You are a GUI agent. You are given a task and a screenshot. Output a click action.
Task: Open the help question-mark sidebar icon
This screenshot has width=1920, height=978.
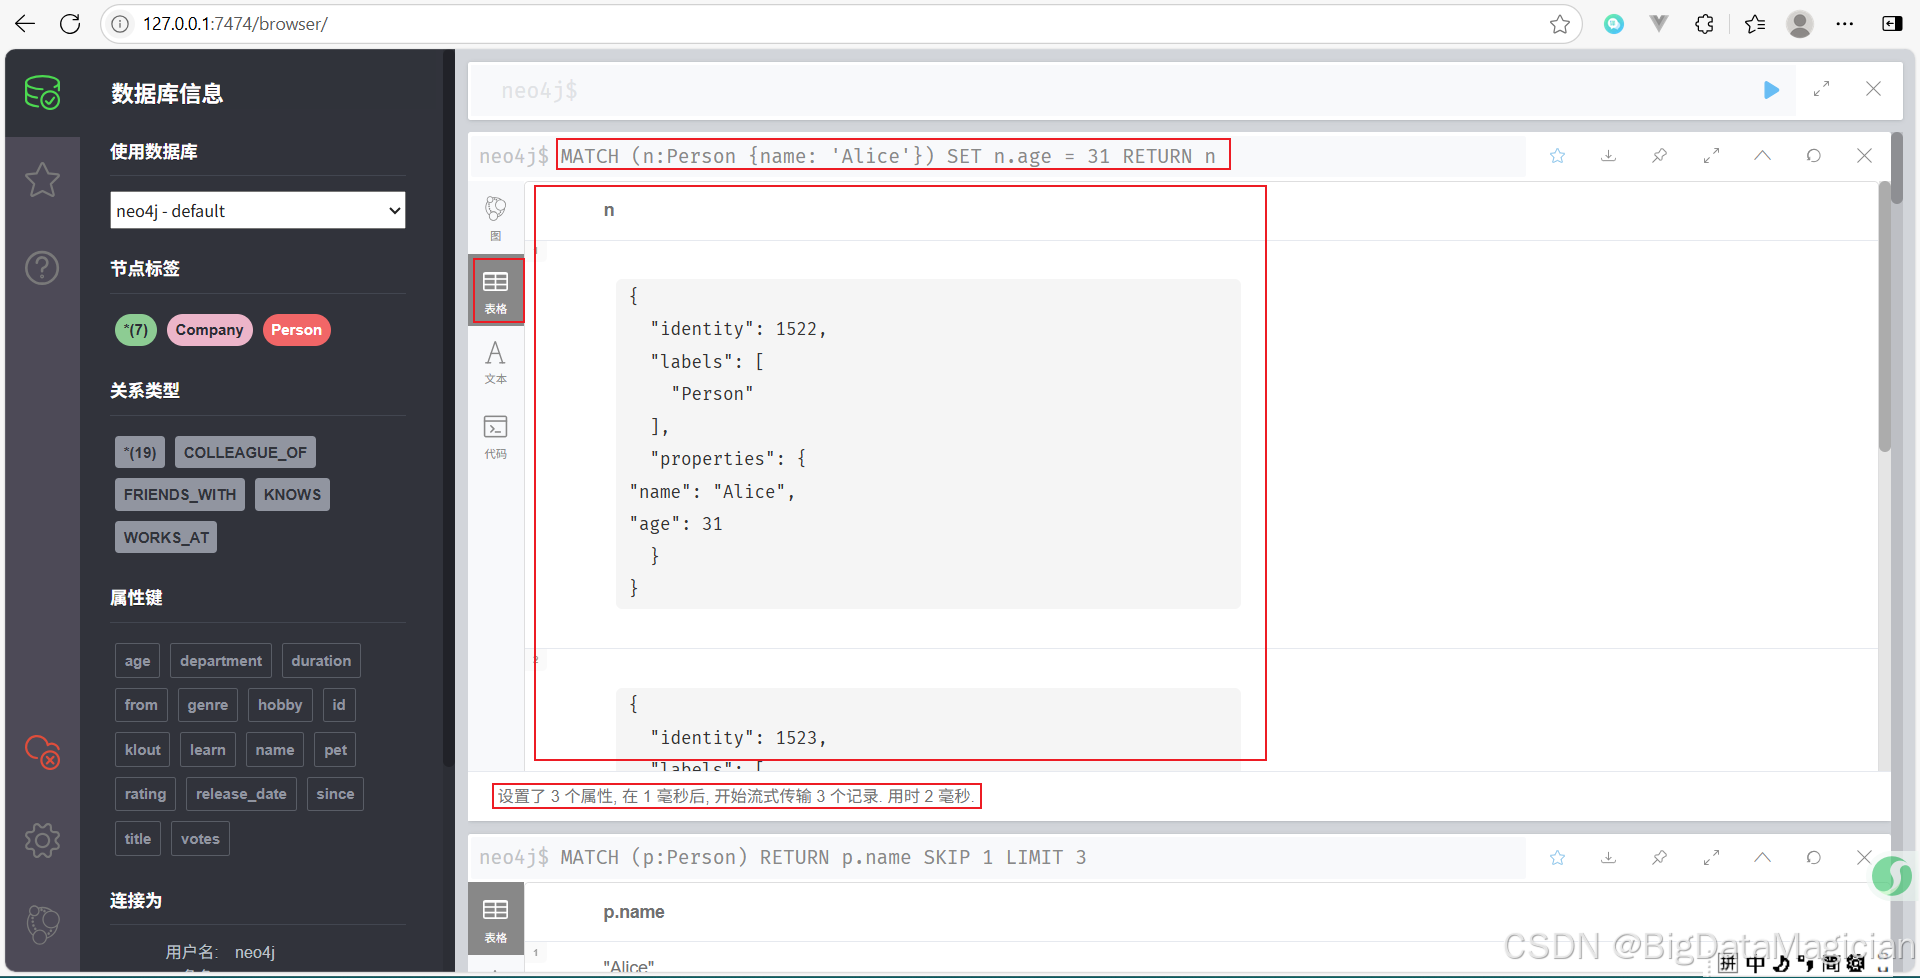tap(42, 268)
